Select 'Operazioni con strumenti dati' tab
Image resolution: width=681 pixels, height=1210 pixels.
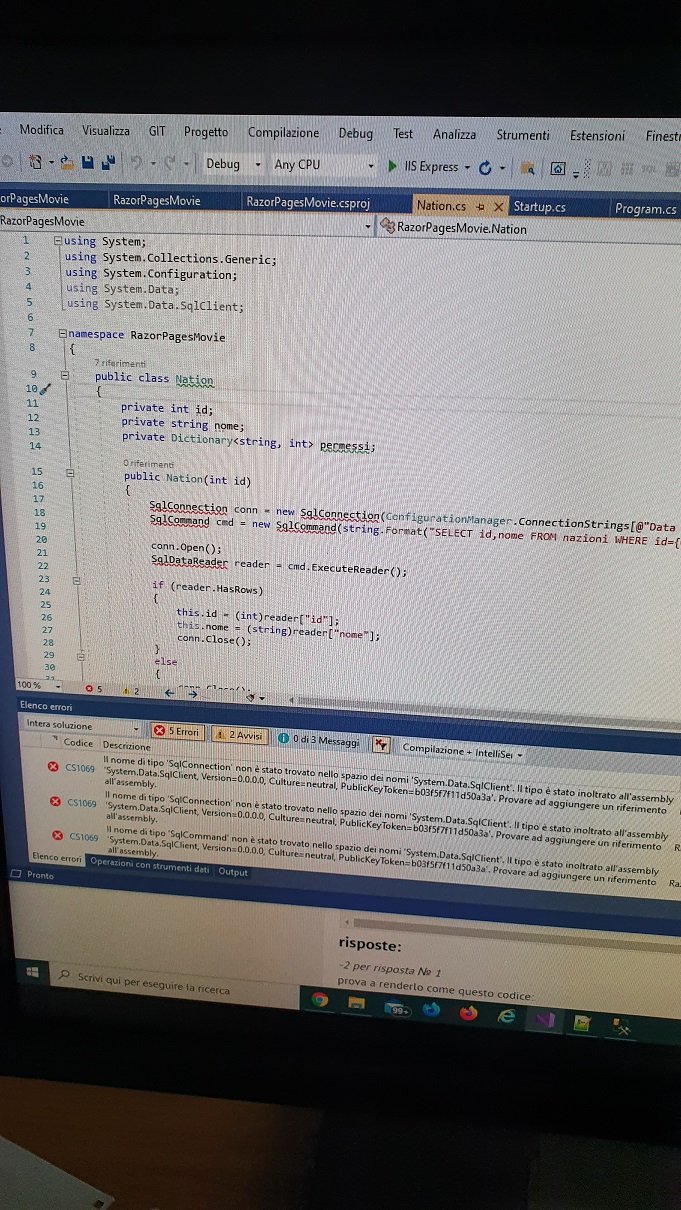150,866
